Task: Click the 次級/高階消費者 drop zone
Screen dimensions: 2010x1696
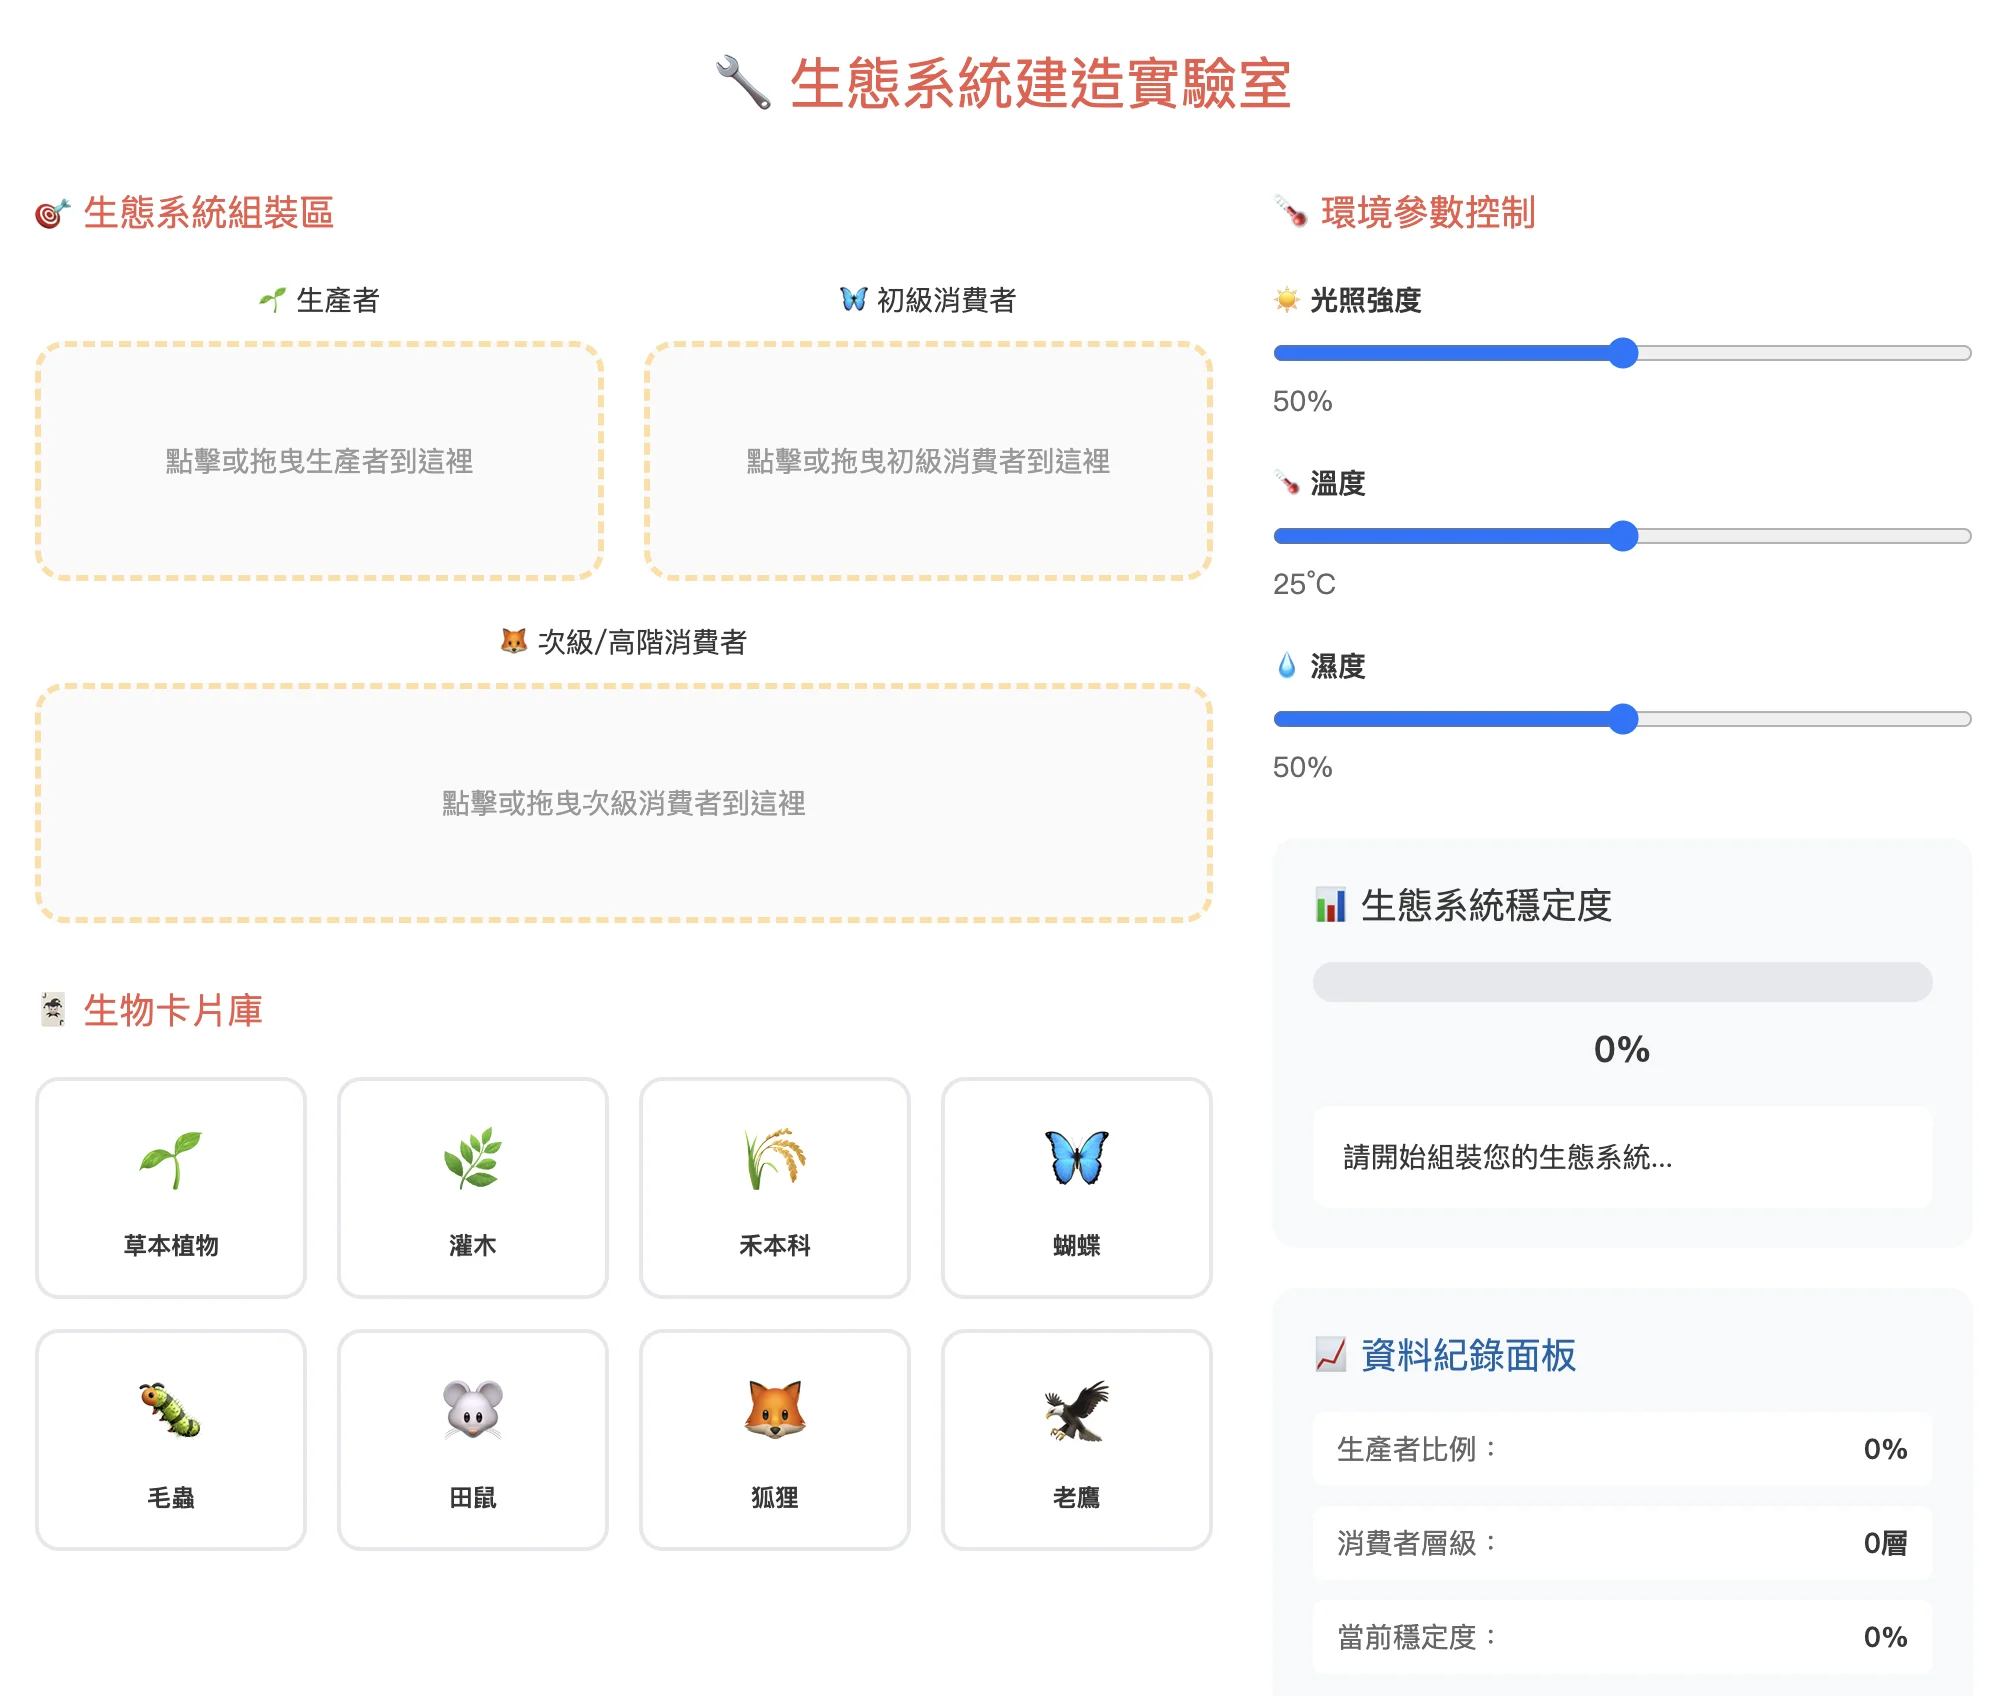Action: pyautogui.click(x=624, y=803)
